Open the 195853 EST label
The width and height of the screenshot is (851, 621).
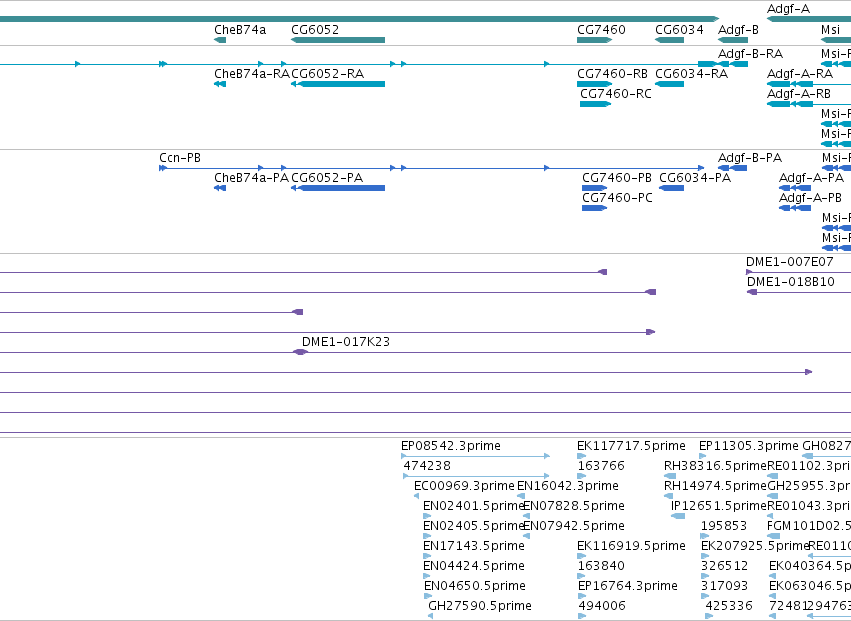click(x=724, y=526)
